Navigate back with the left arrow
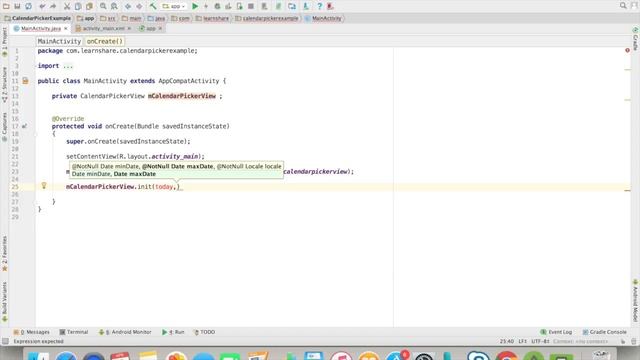The height and width of the screenshot is (360, 640). pyautogui.click(x=128, y=6)
